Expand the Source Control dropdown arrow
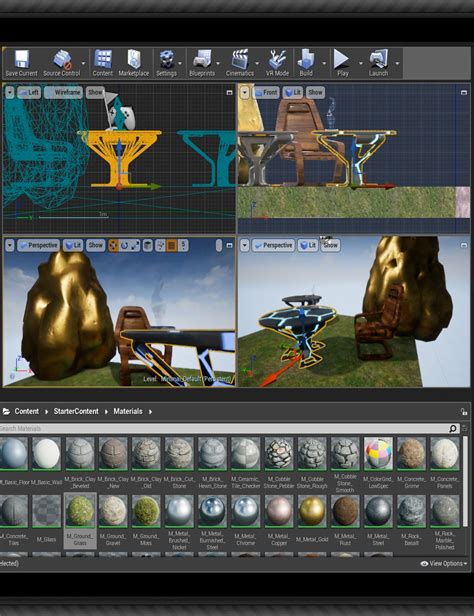 coord(83,63)
